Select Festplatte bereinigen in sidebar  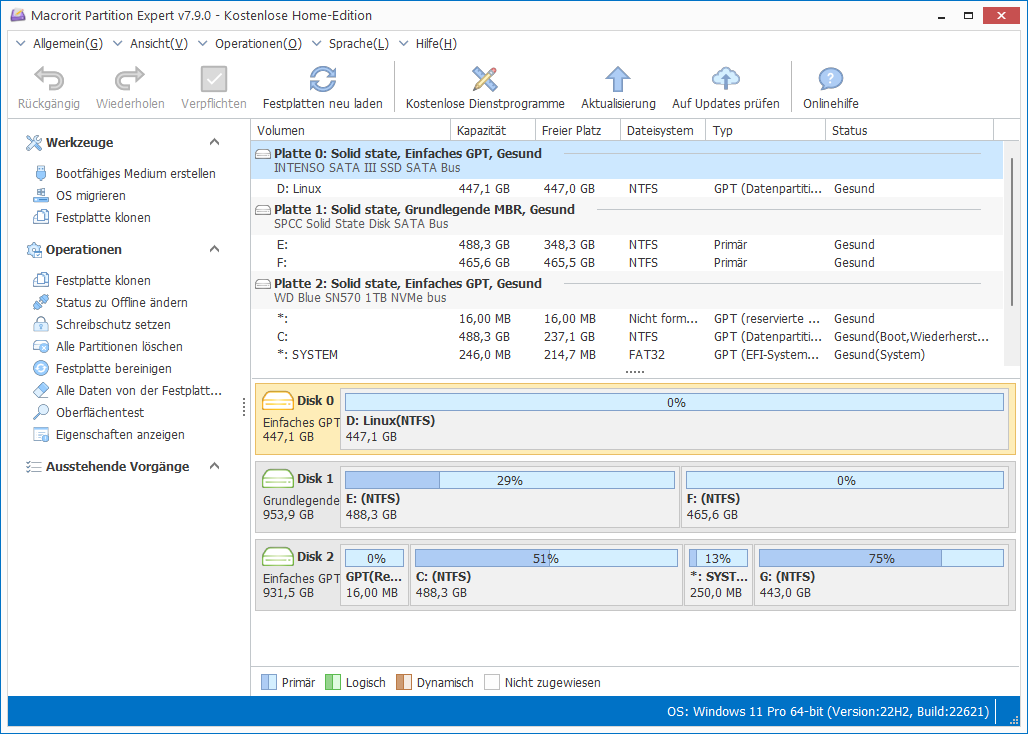coord(102,368)
